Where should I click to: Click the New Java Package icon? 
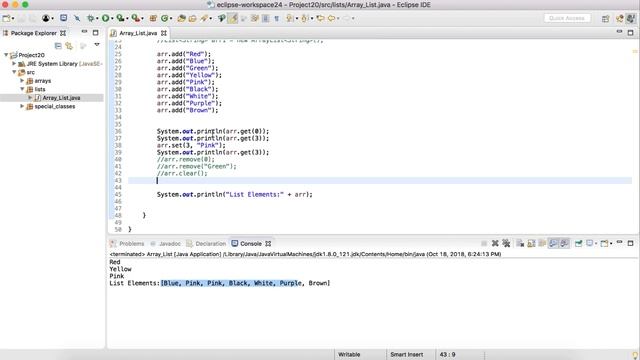153,18
